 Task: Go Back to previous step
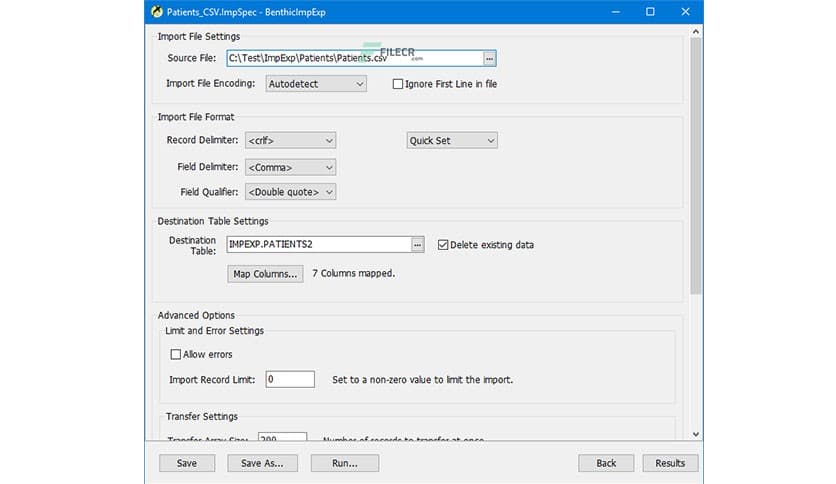pyautogui.click(x=606, y=463)
